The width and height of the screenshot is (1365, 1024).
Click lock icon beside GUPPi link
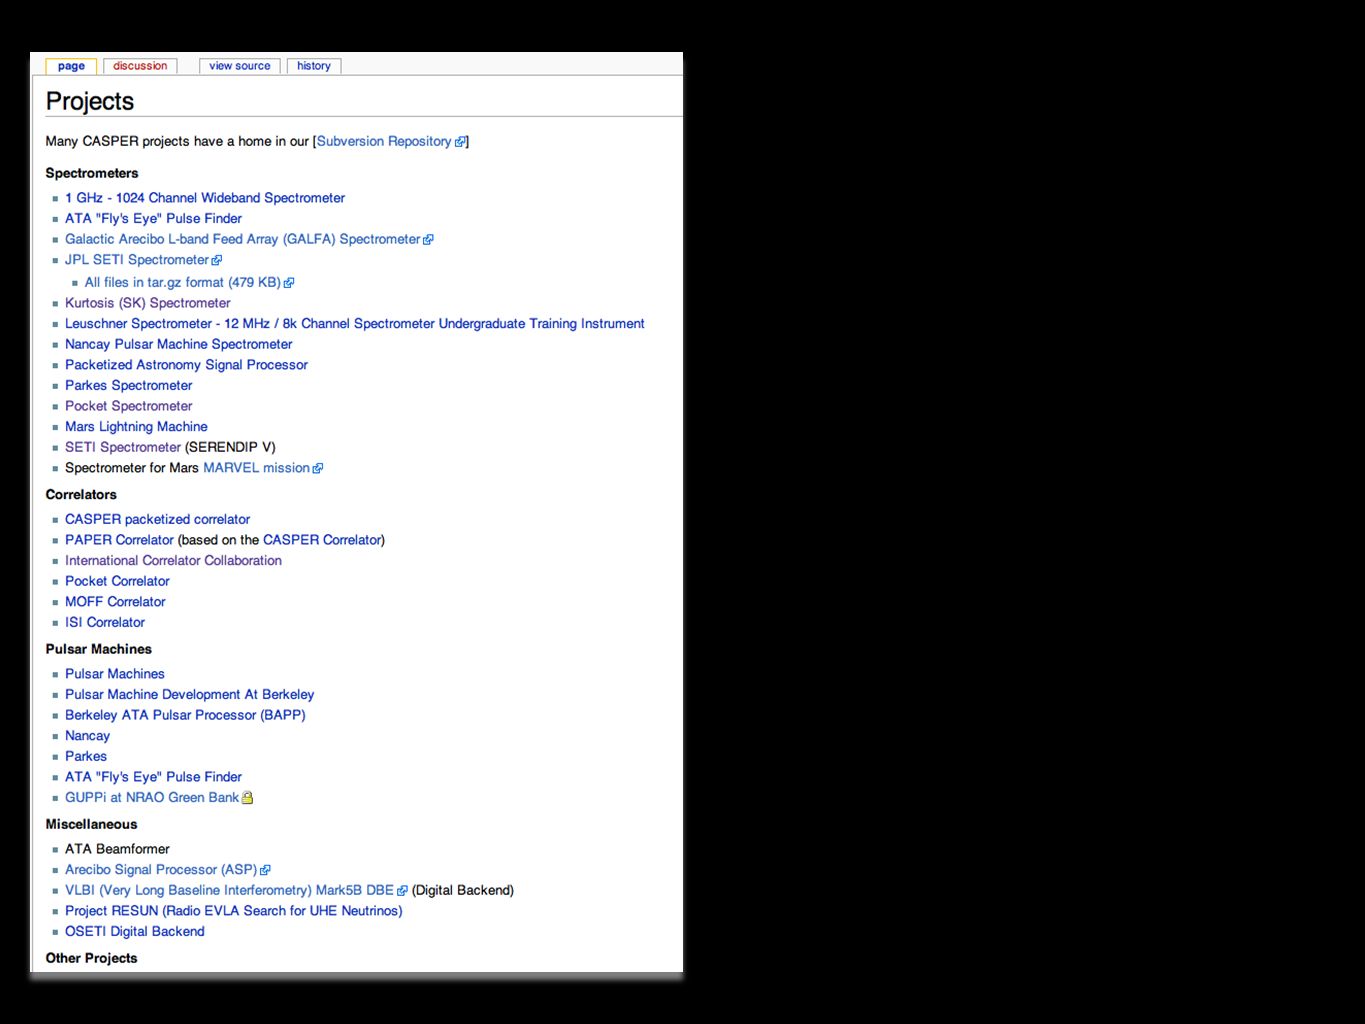click(247, 798)
